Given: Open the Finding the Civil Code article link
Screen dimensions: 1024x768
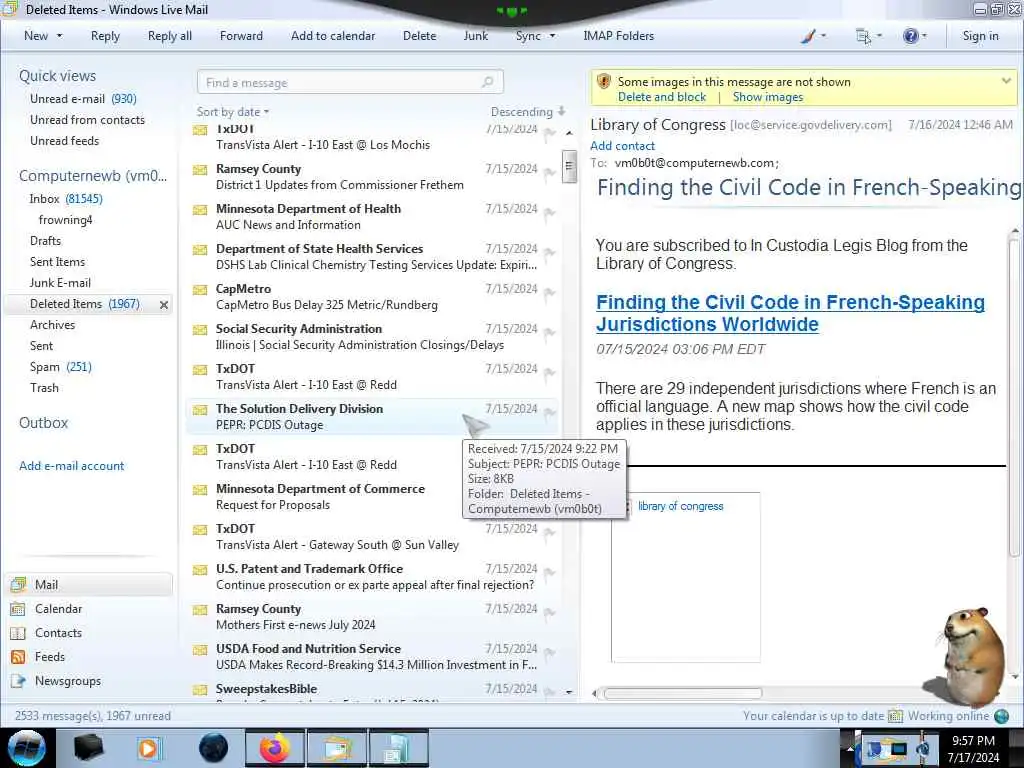Looking at the screenshot, I should click(x=790, y=313).
